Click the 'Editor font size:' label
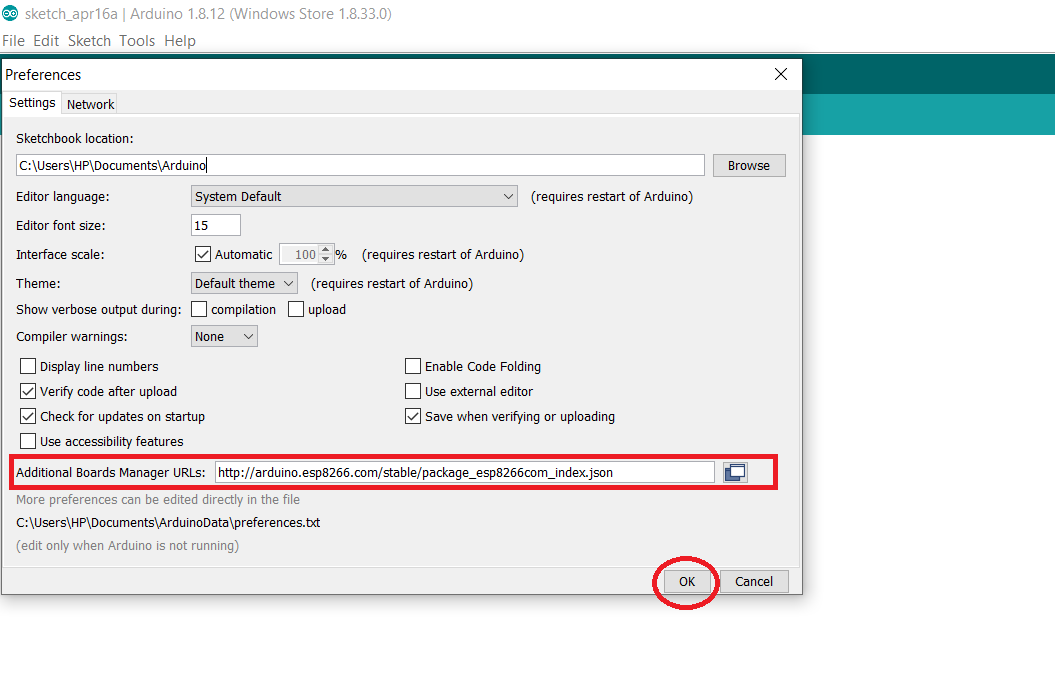Screen dimensions: 1055x680 tap(61, 225)
